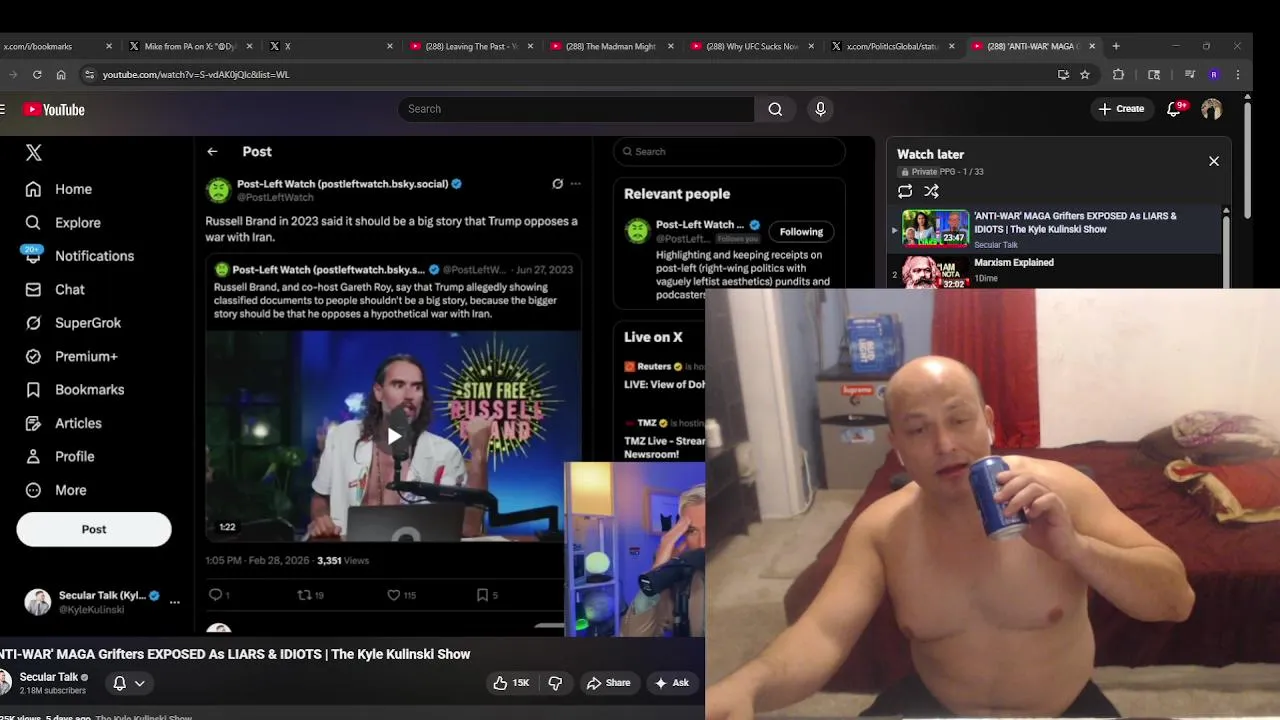Click the voice search microphone icon
This screenshot has height=720, width=1280.
[x=820, y=109]
